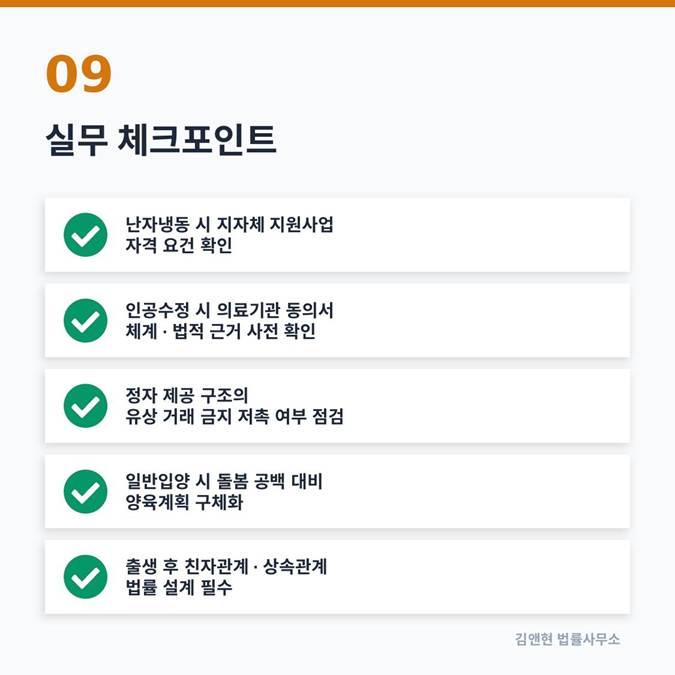Select the text 난자냉동 시 지자체 지원사업
Image resolution: width=675 pixels, height=675 pixels.
point(229,224)
